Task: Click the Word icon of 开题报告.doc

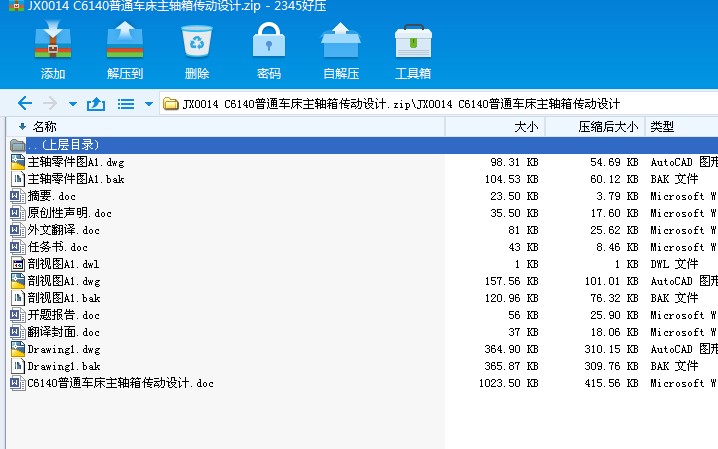Action: (x=17, y=315)
